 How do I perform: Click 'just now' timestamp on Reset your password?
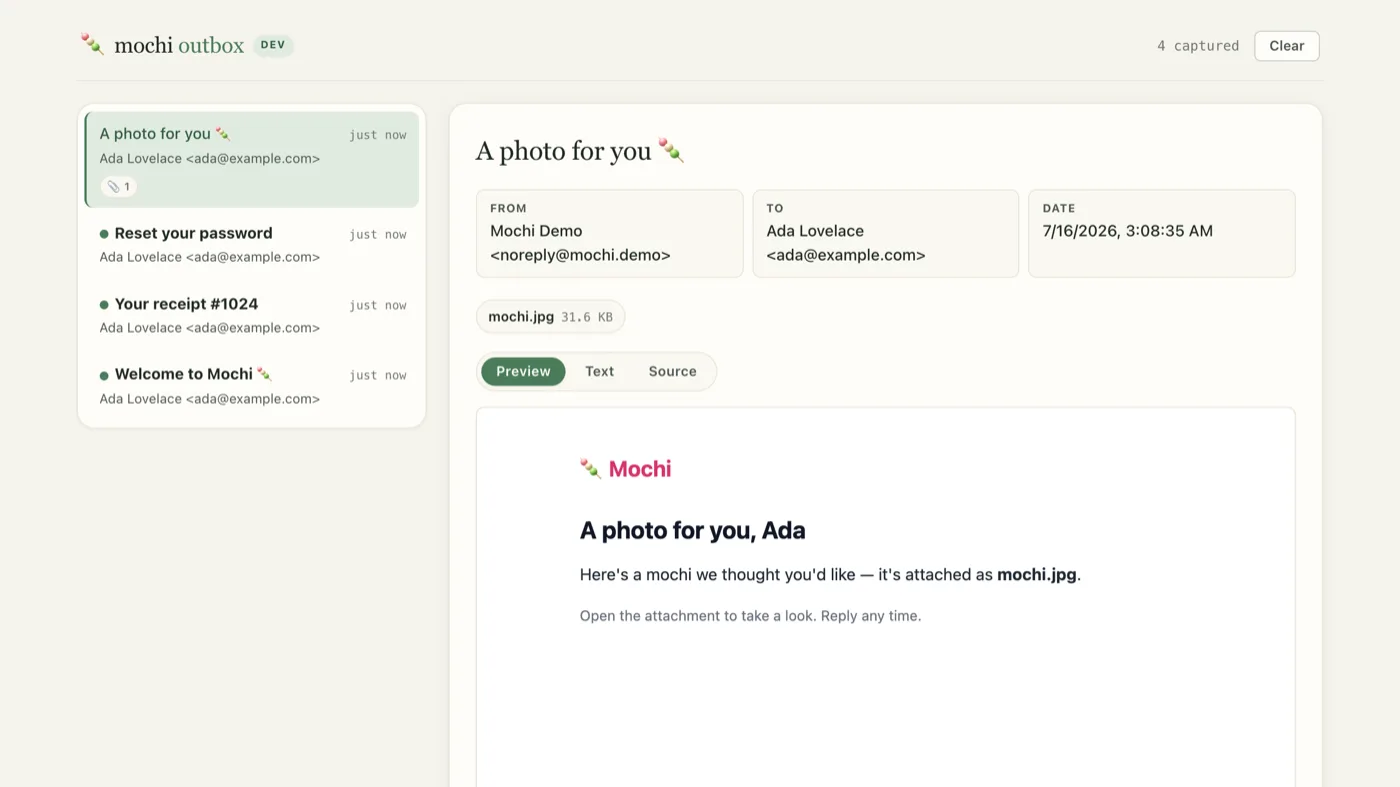[x=378, y=235]
